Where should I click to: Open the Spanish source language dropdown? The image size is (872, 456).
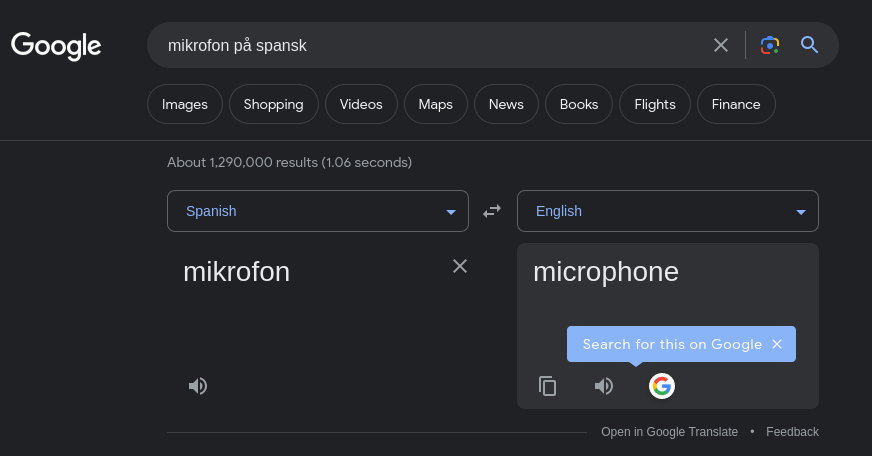click(318, 211)
